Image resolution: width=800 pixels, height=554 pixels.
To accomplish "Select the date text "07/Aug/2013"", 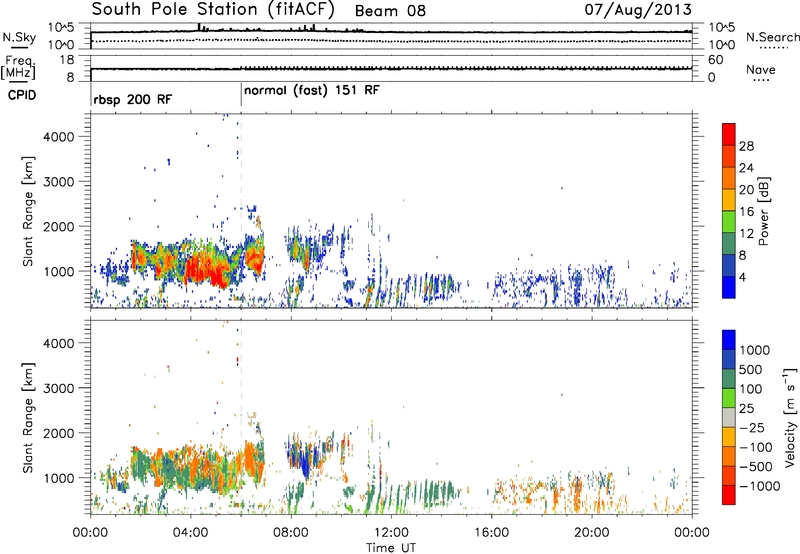I will pyautogui.click(x=638, y=9).
